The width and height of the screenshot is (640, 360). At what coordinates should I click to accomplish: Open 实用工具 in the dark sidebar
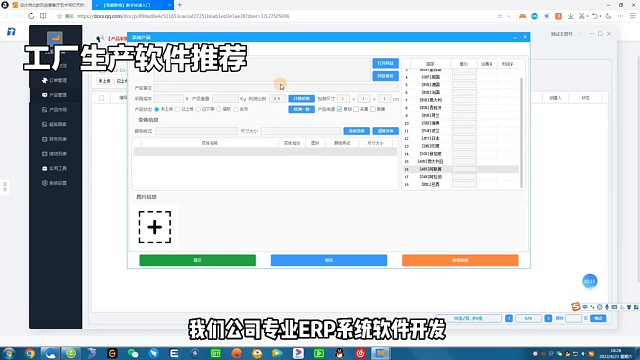[55, 168]
